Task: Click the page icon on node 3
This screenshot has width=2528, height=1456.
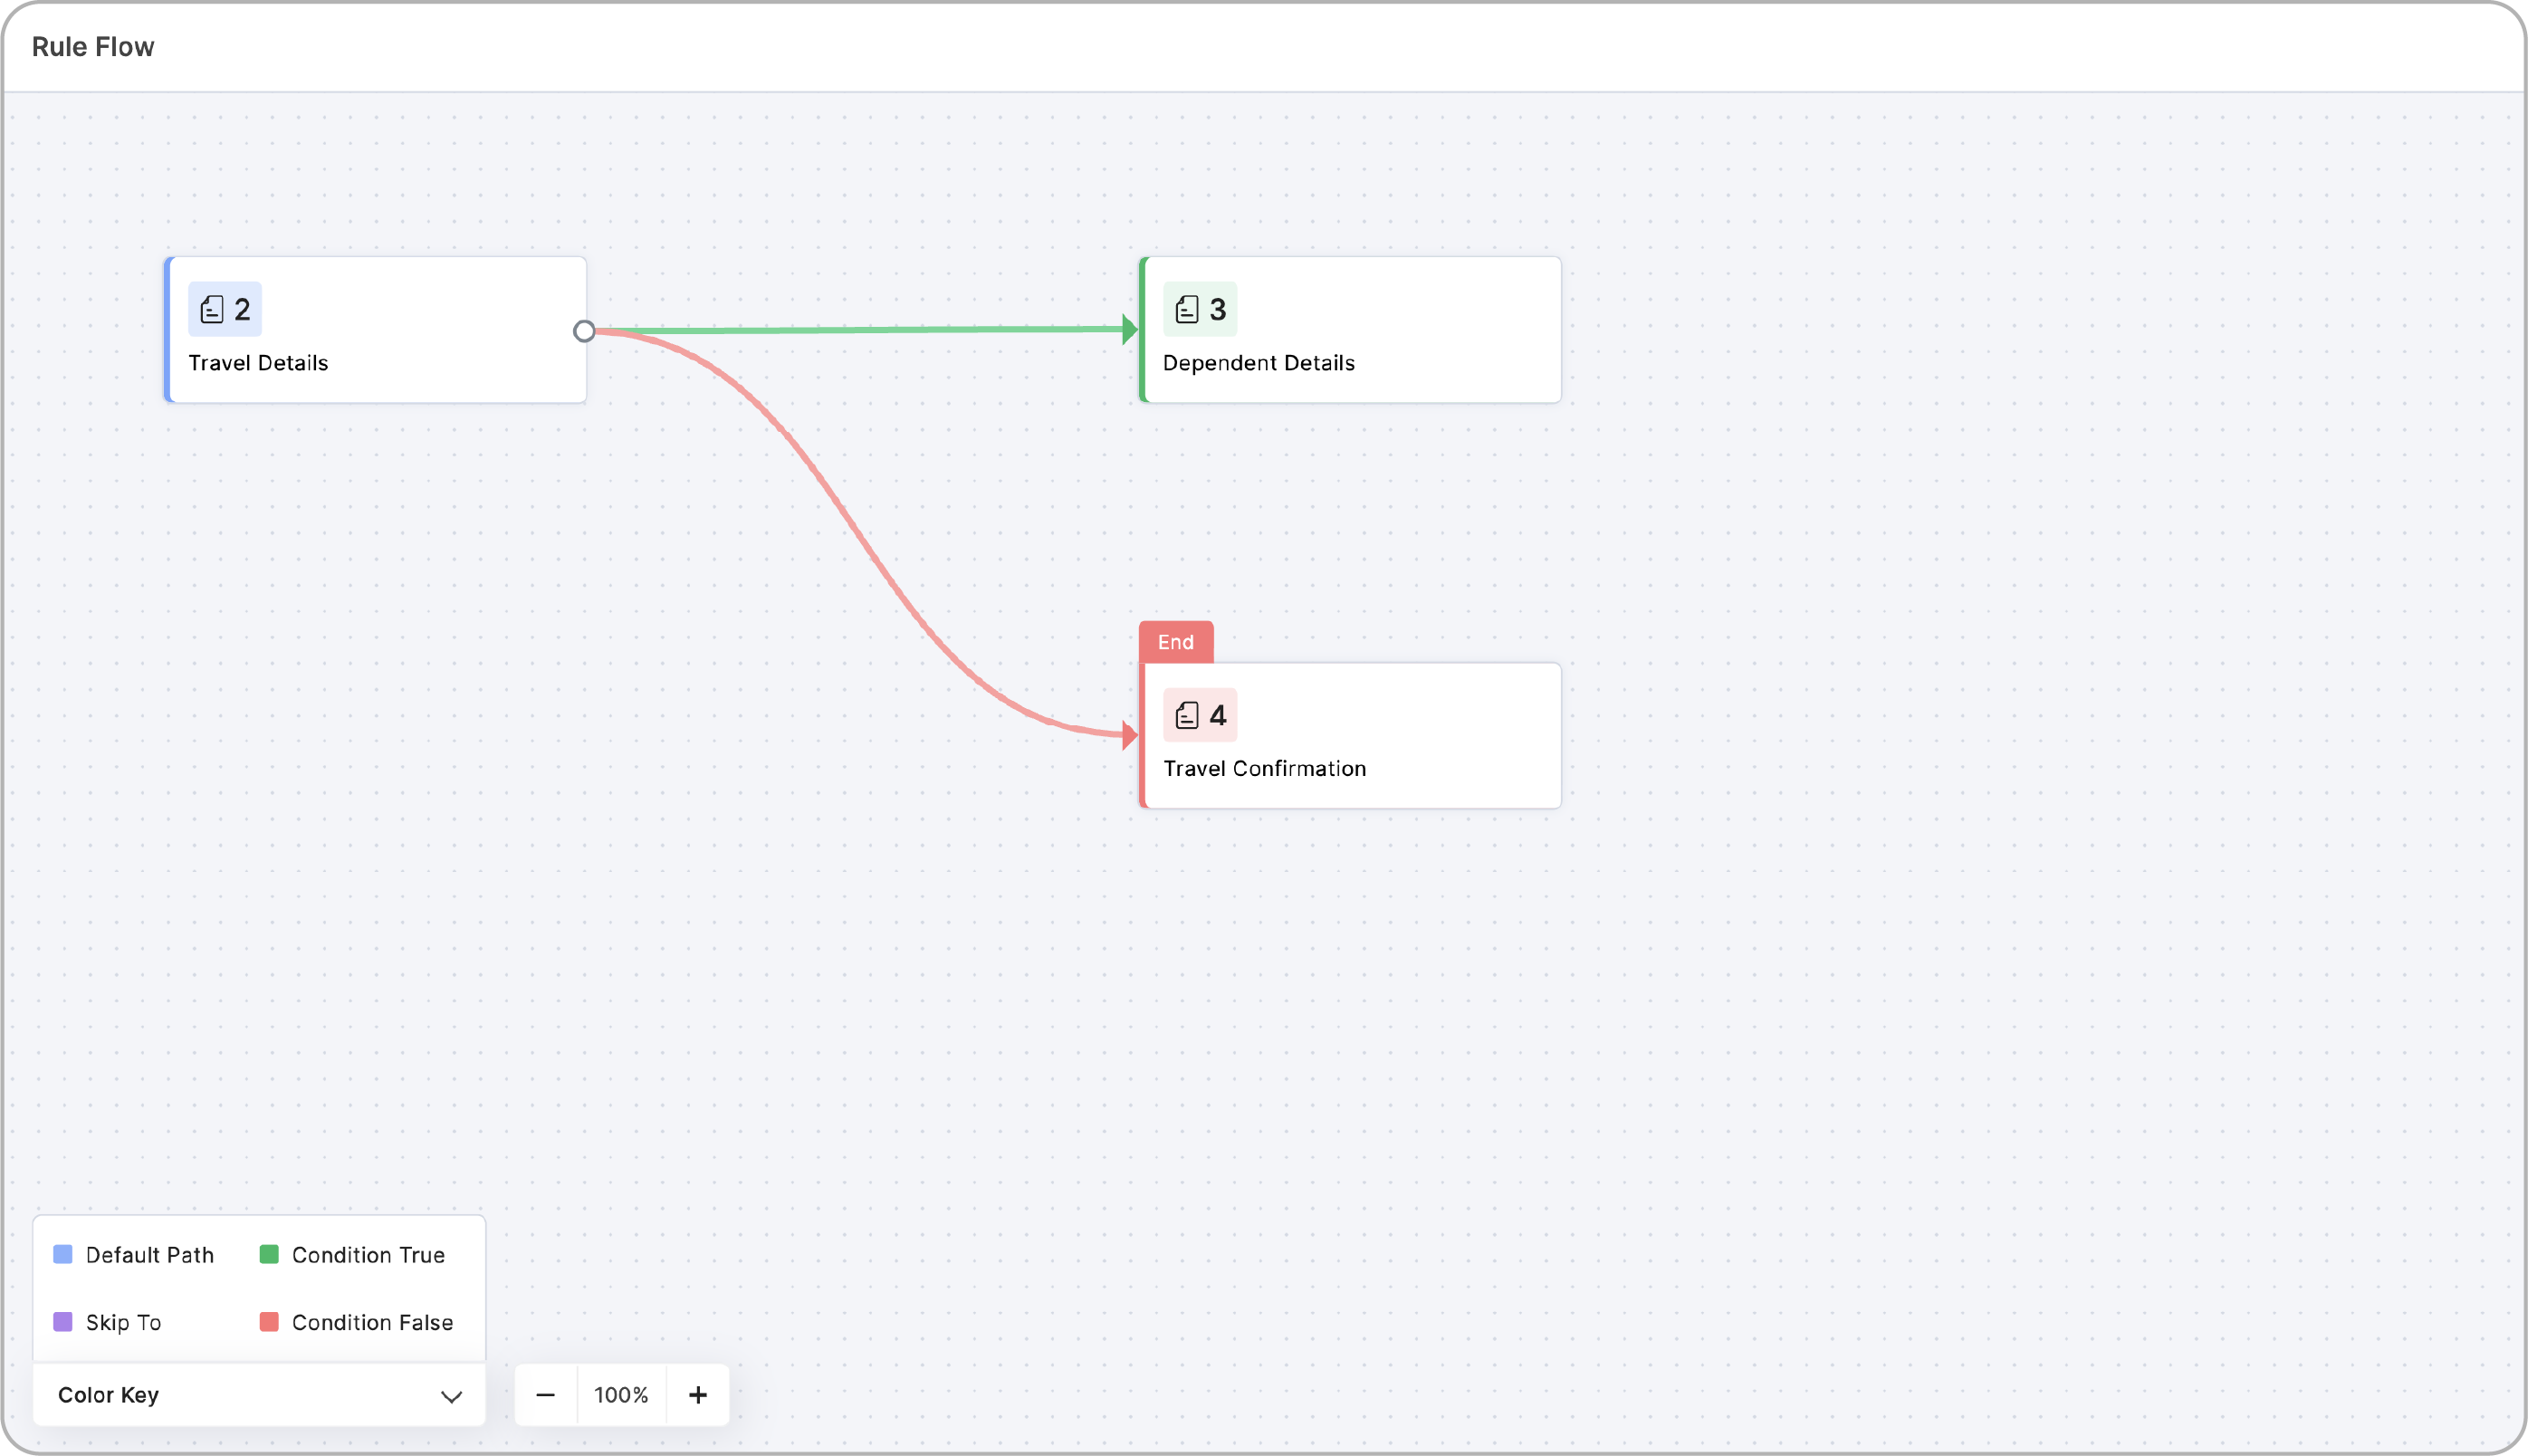Action: (1187, 310)
